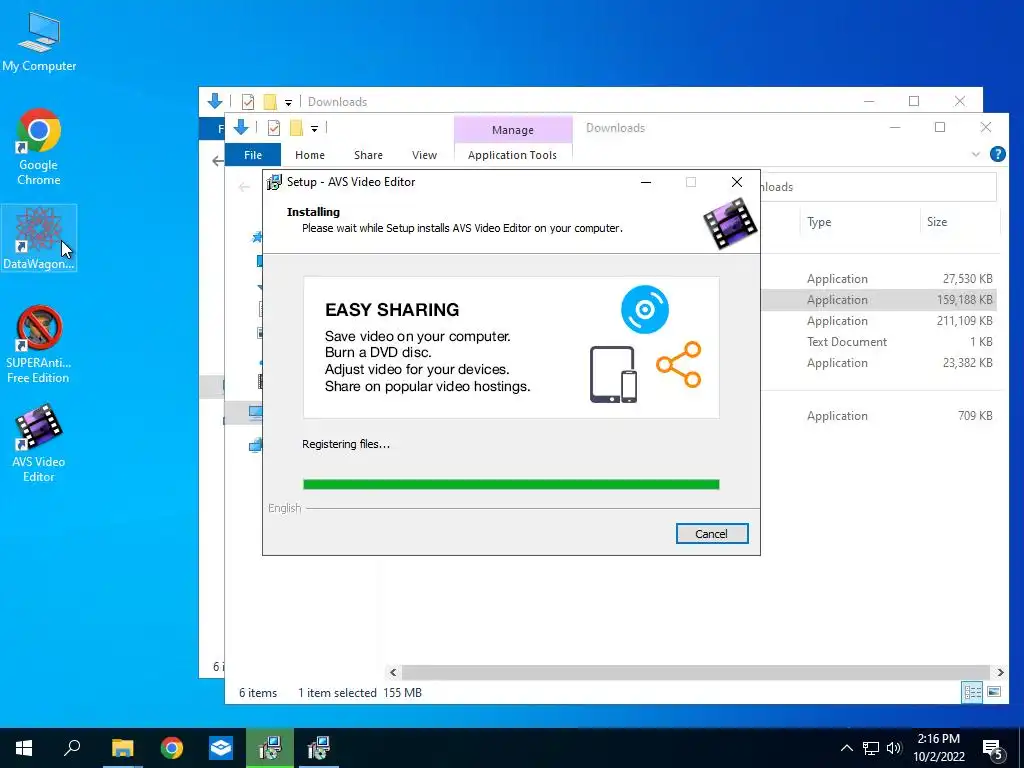Click the tablet and phone devices icon
This screenshot has height=768, width=1024.
tap(613, 374)
